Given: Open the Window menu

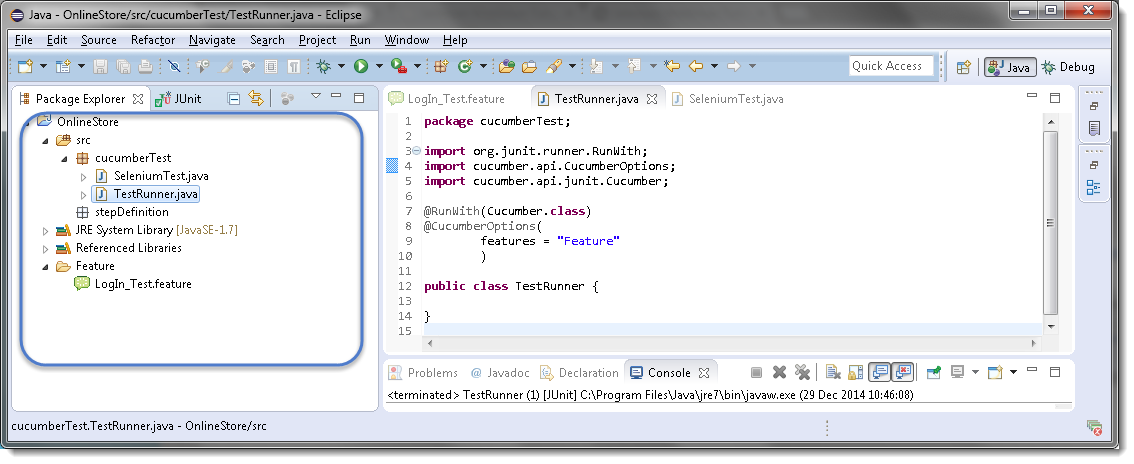Looking at the screenshot, I should pyautogui.click(x=406, y=40).
